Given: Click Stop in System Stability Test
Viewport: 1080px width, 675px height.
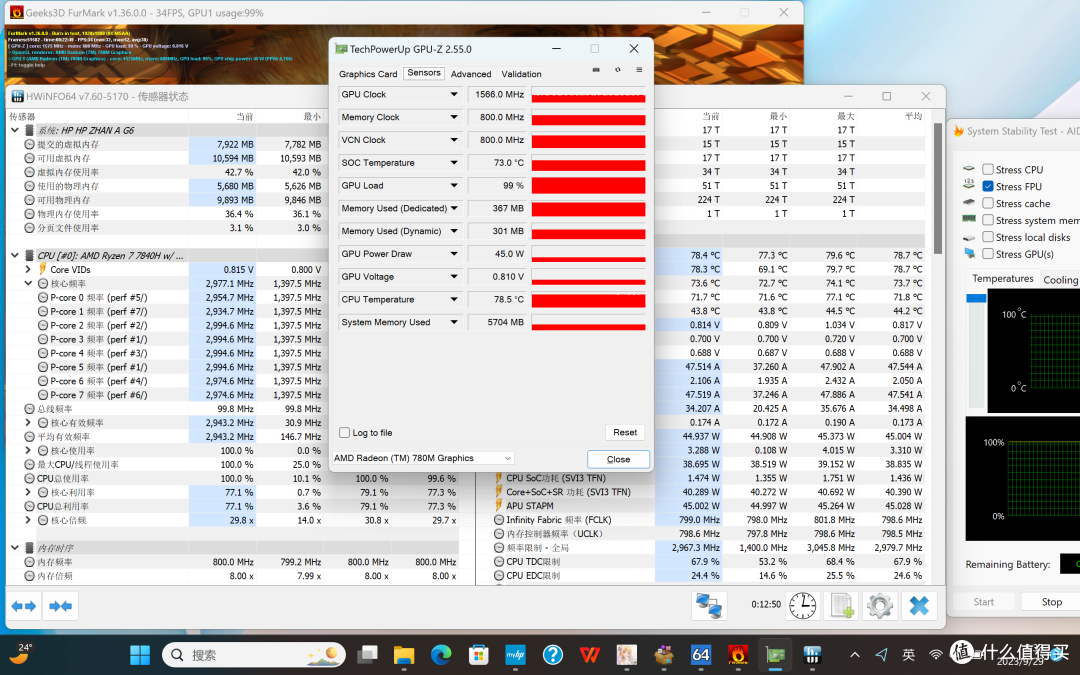Looking at the screenshot, I should (1051, 602).
